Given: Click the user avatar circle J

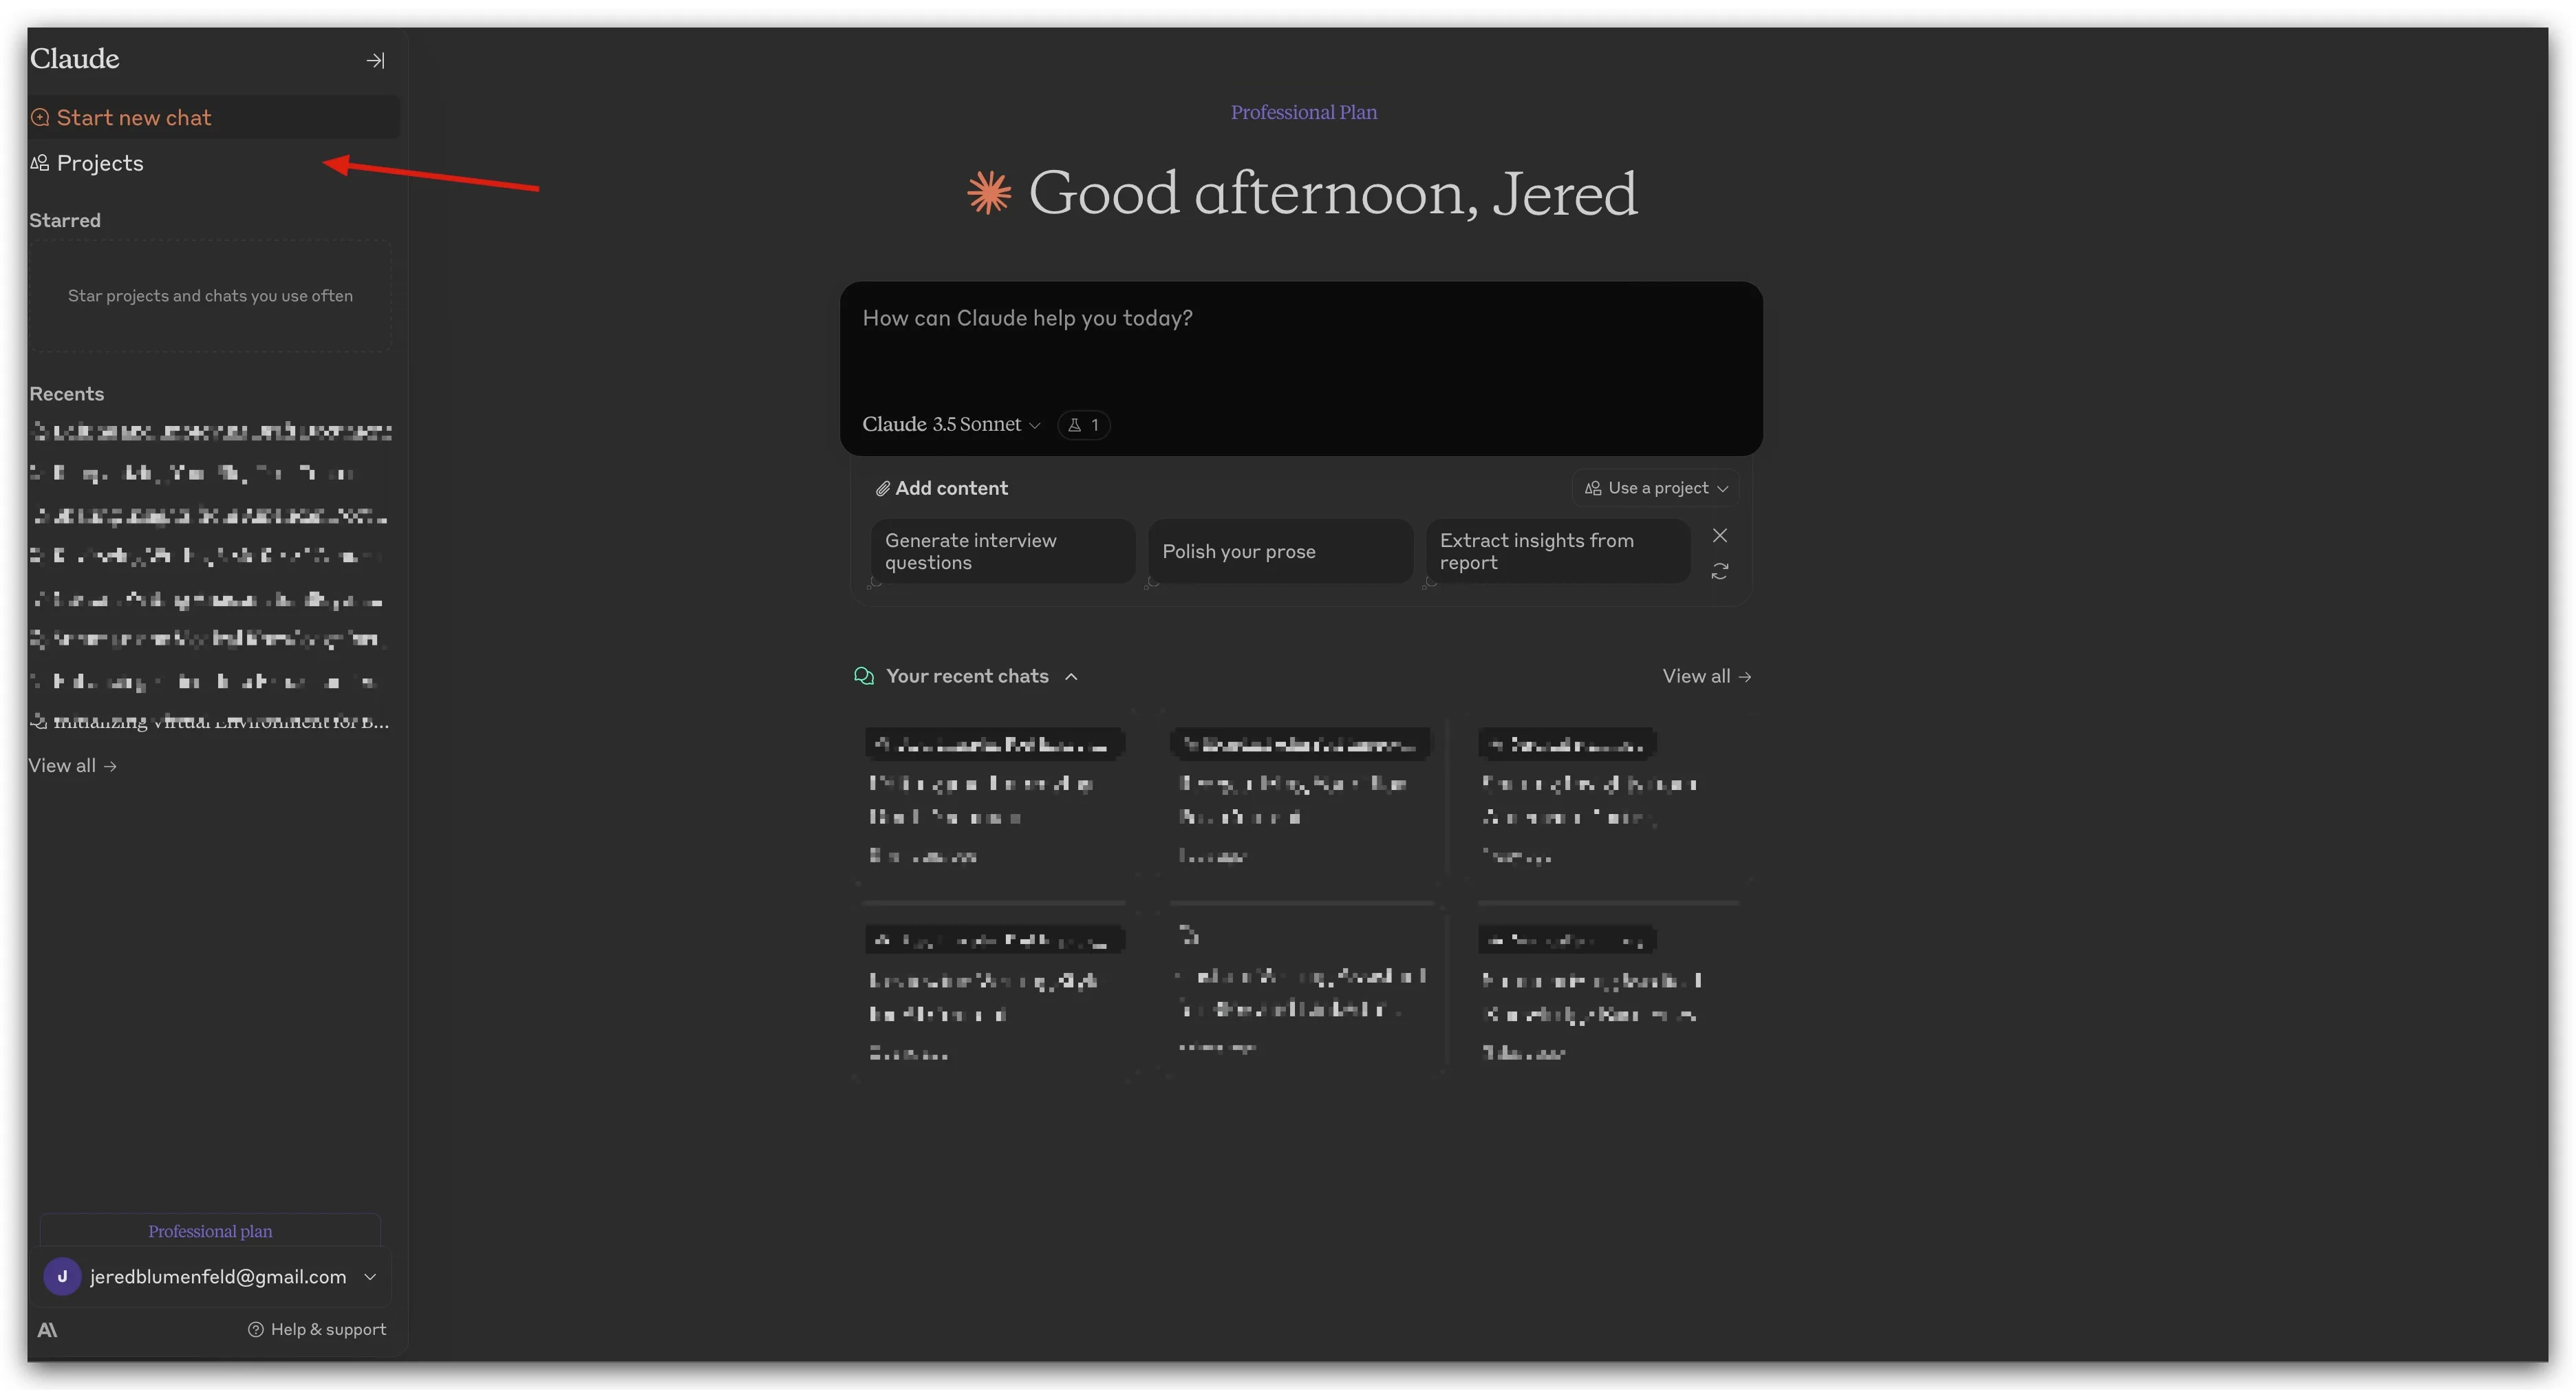Looking at the screenshot, I should [x=62, y=1276].
